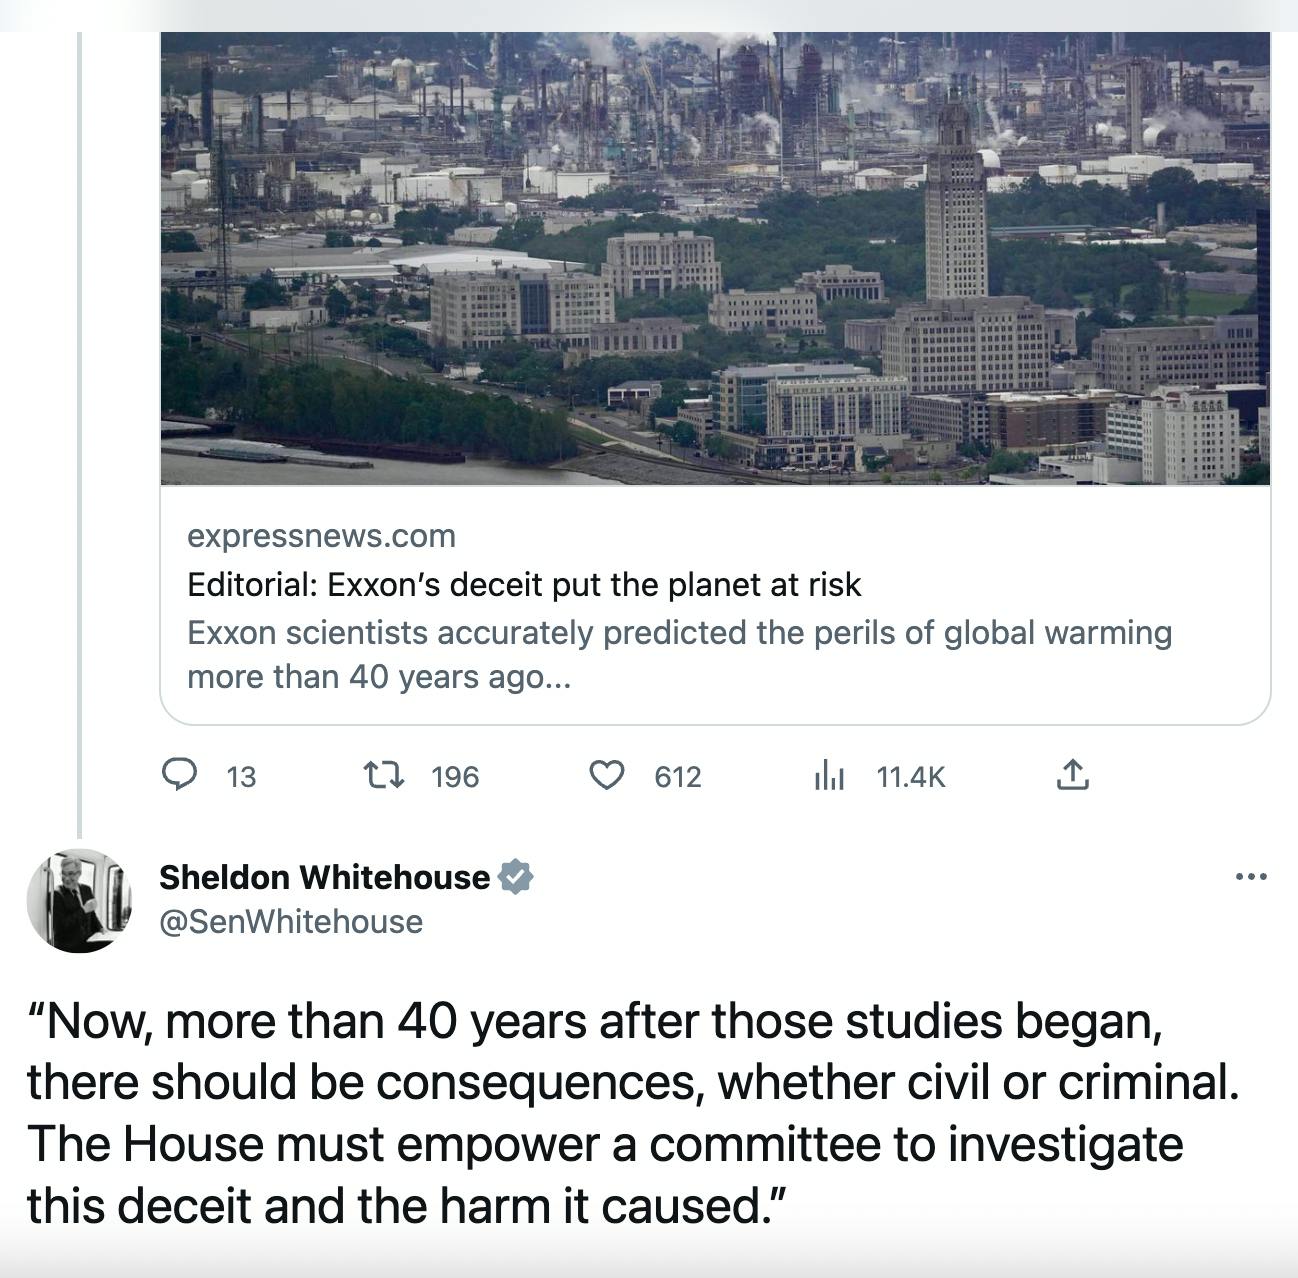
Task: Open Sheldon Whitehouse's profile picture
Action: click(x=79, y=900)
